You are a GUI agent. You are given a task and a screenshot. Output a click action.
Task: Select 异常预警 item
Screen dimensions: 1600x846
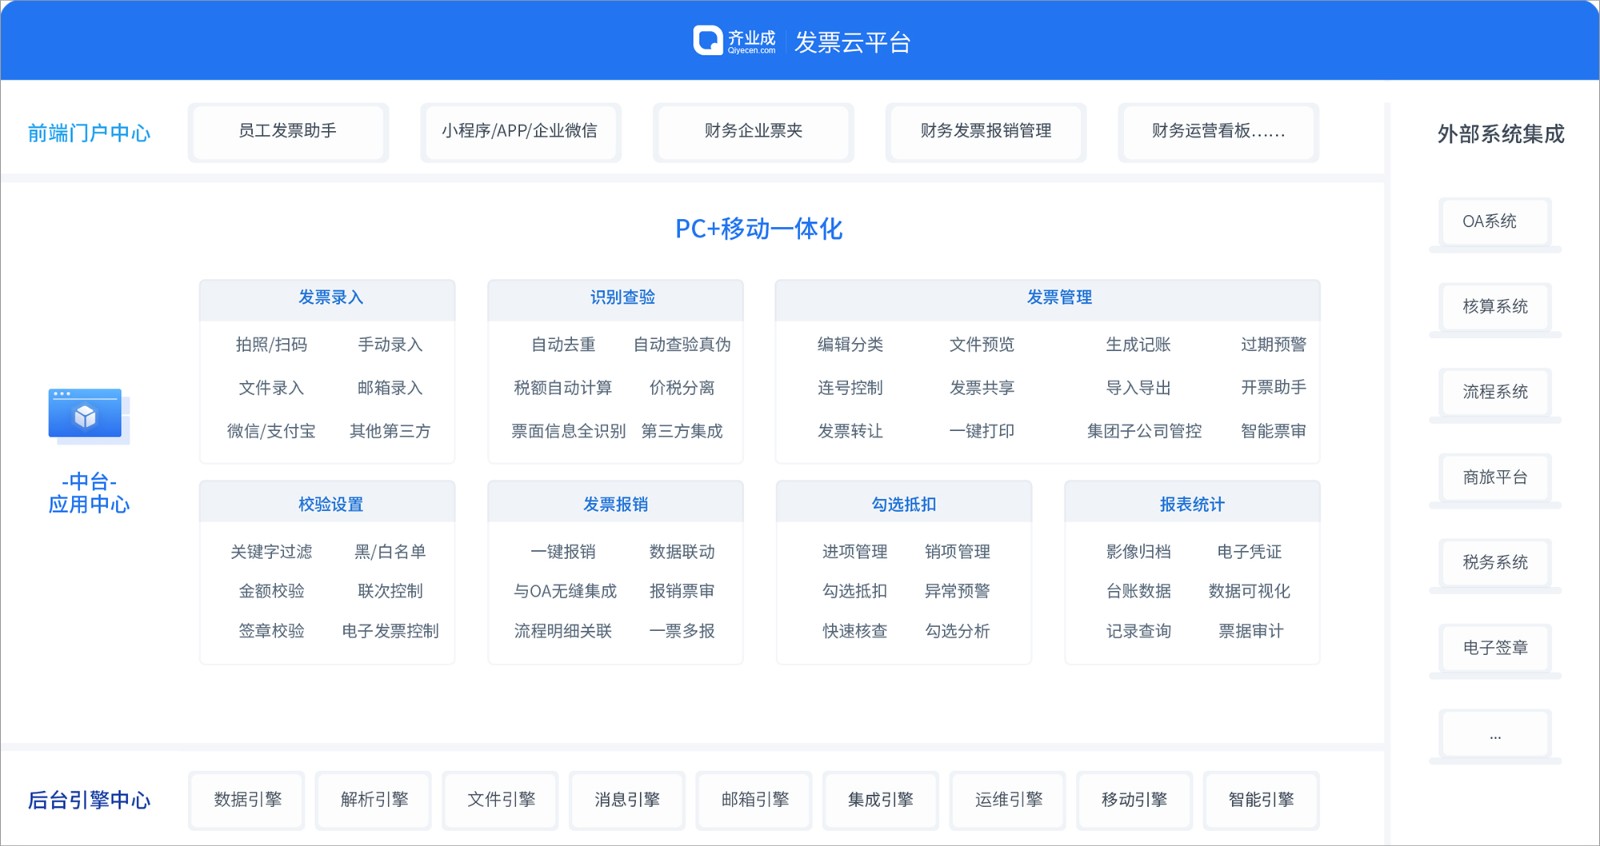point(957,591)
